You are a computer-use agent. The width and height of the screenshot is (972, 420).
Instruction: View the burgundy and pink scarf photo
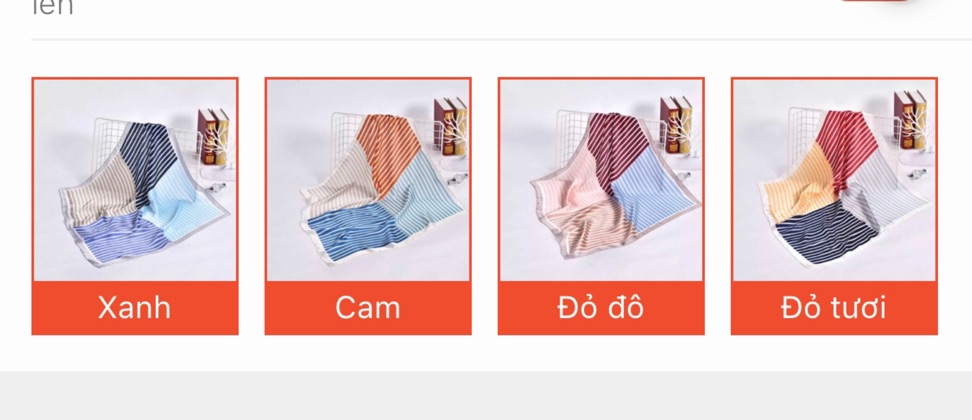[x=601, y=180]
